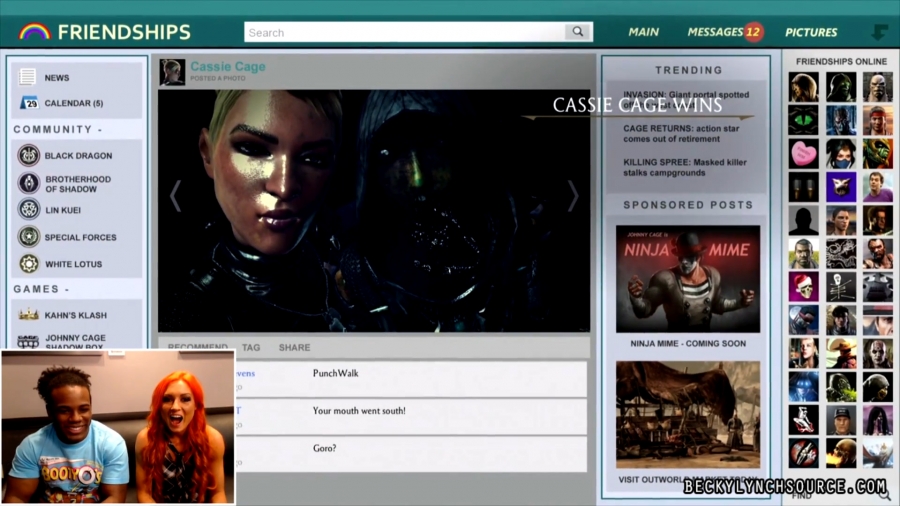
Task: Click the Tag link under the photo
Action: point(251,348)
